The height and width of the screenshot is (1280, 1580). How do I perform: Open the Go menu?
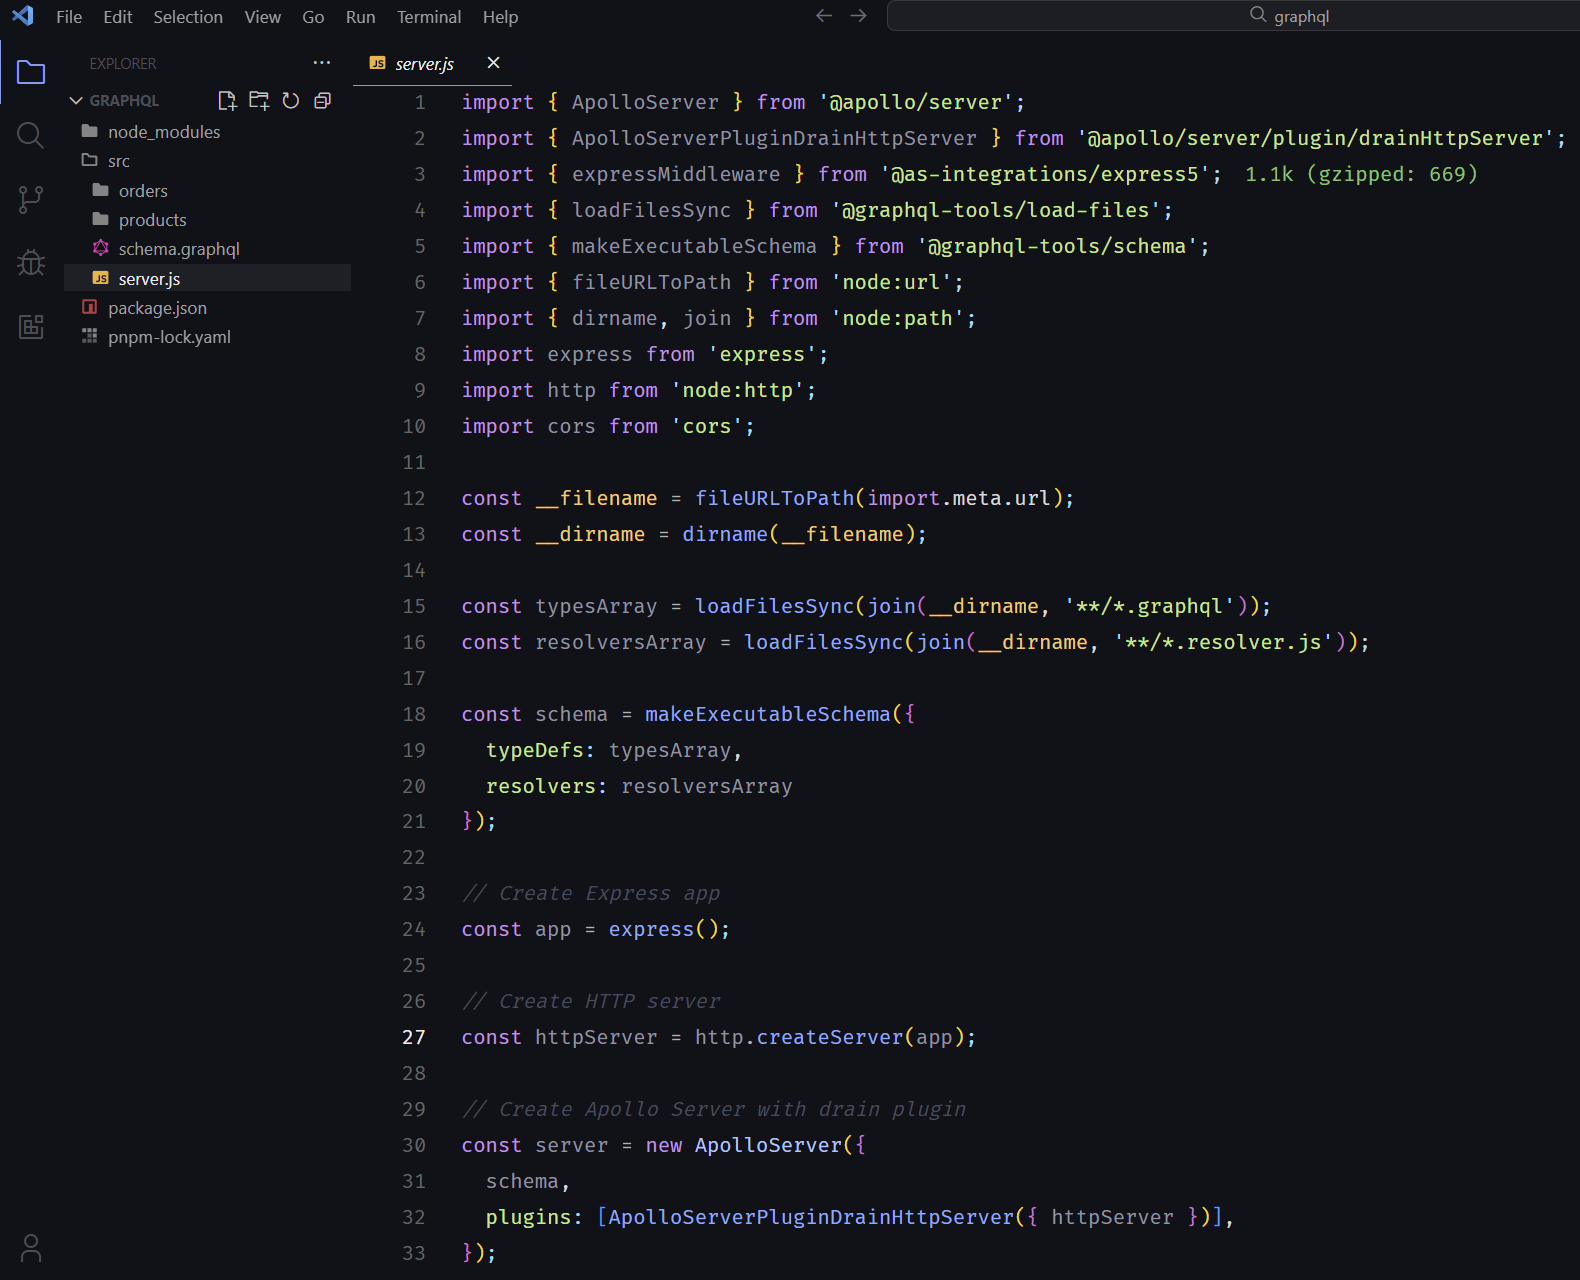[x=313, y=17]
